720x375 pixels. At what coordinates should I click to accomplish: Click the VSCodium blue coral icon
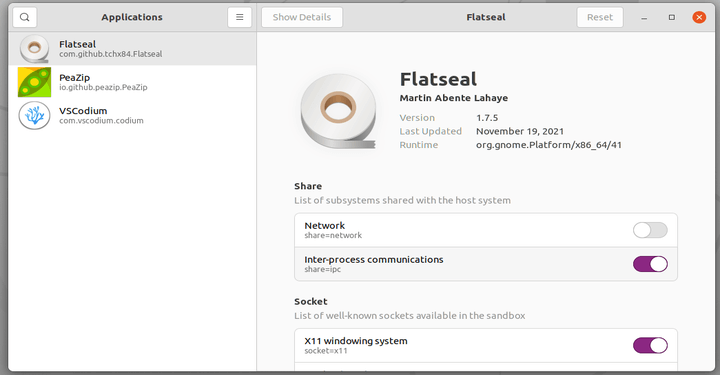click(x=34, y=115)
